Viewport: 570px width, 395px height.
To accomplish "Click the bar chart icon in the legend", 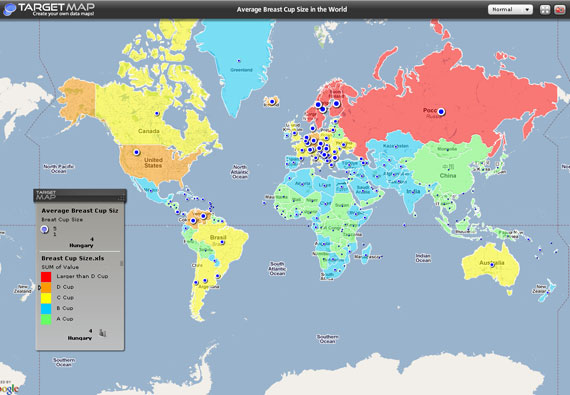I will coord(103,332).
